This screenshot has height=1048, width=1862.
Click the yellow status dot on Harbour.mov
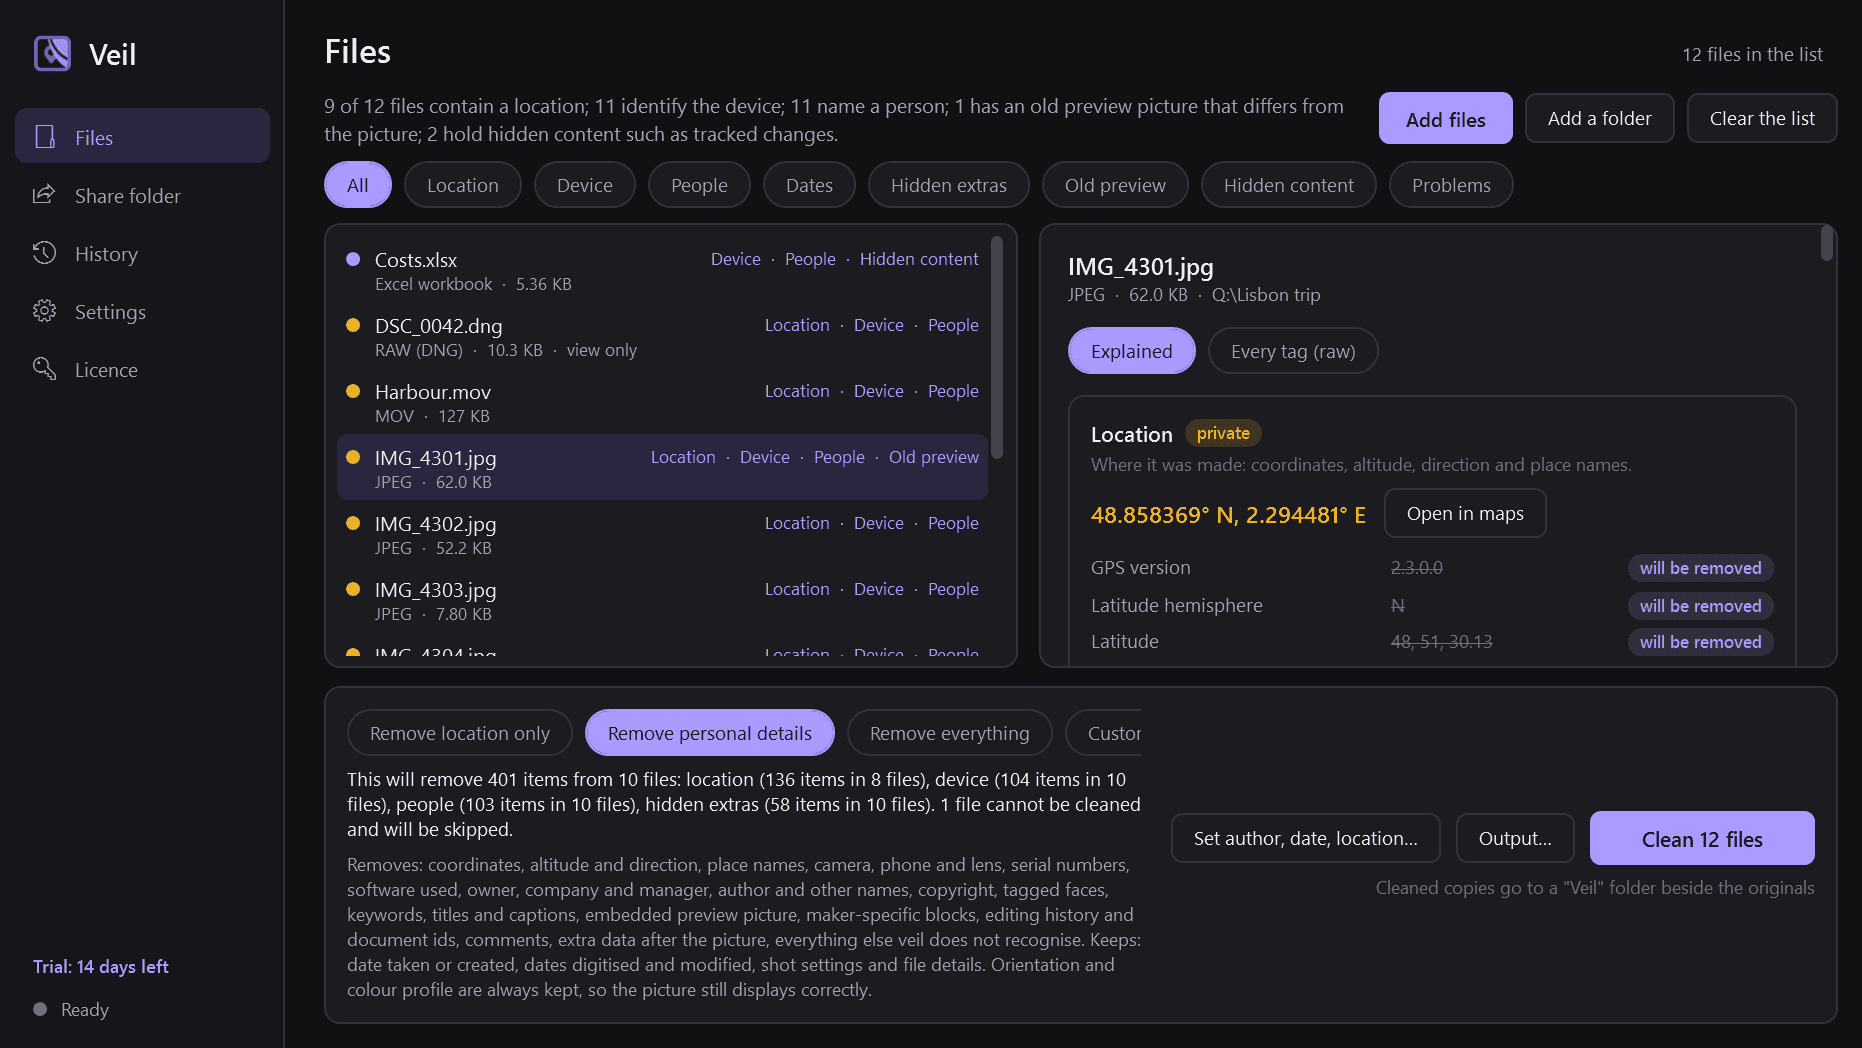pyautogui.click(x=353, y=391)
